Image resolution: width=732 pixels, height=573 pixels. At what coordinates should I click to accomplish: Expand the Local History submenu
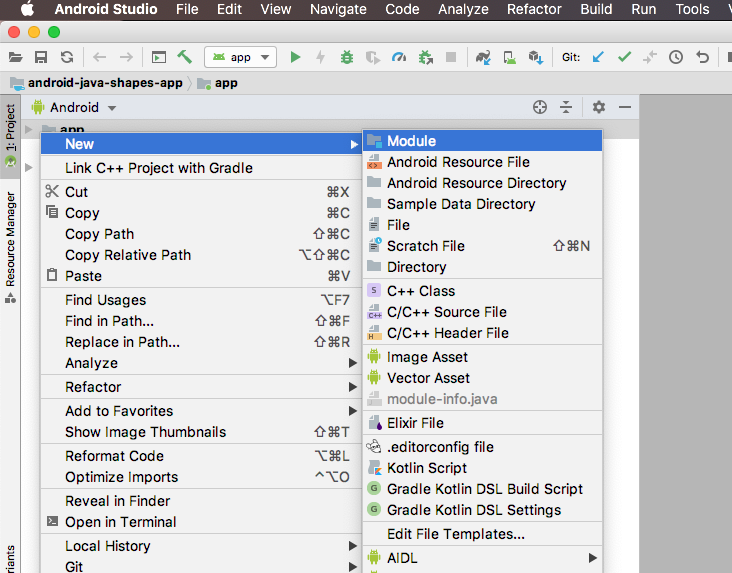(201, 545)
